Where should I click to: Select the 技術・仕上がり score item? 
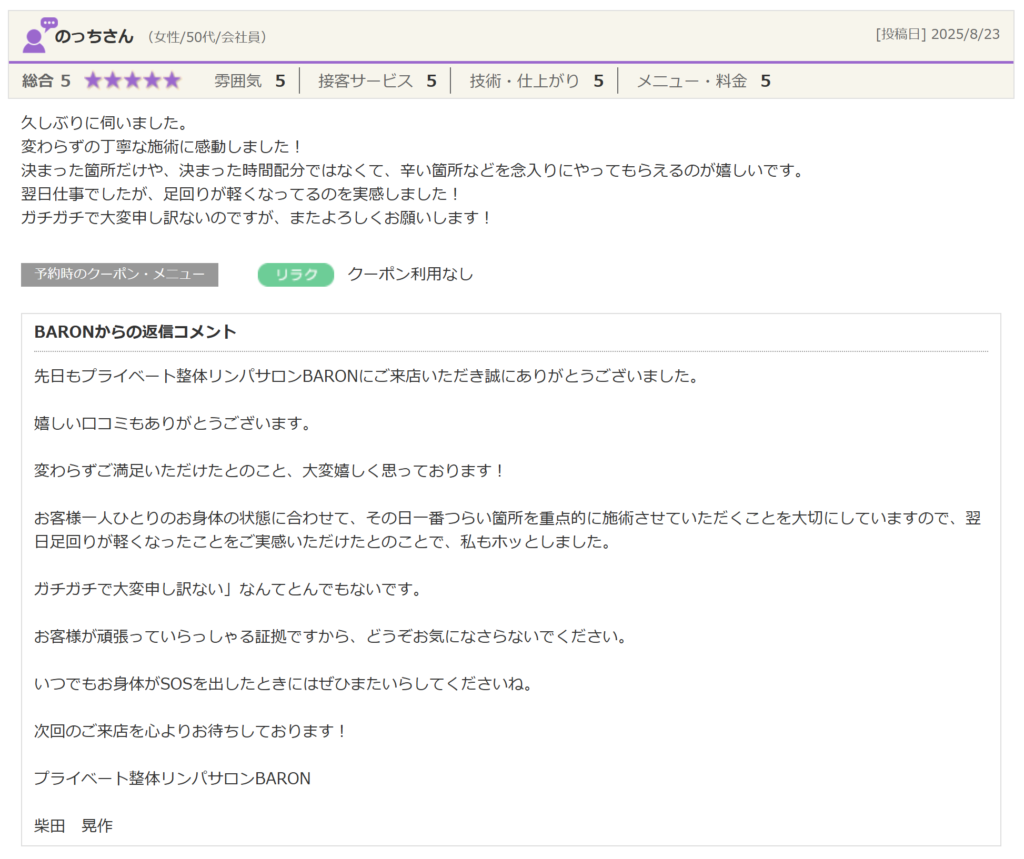pos(536,81)
